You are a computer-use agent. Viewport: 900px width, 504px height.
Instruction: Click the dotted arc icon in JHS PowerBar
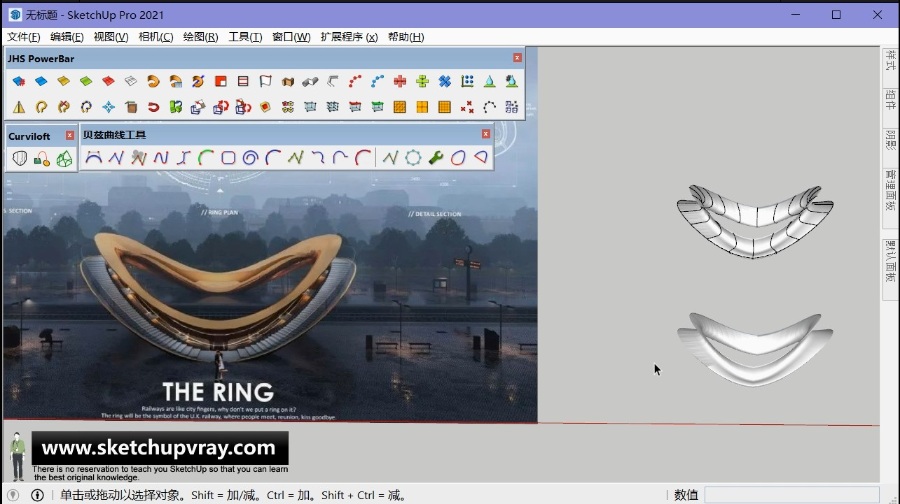(x=490, y=107)
